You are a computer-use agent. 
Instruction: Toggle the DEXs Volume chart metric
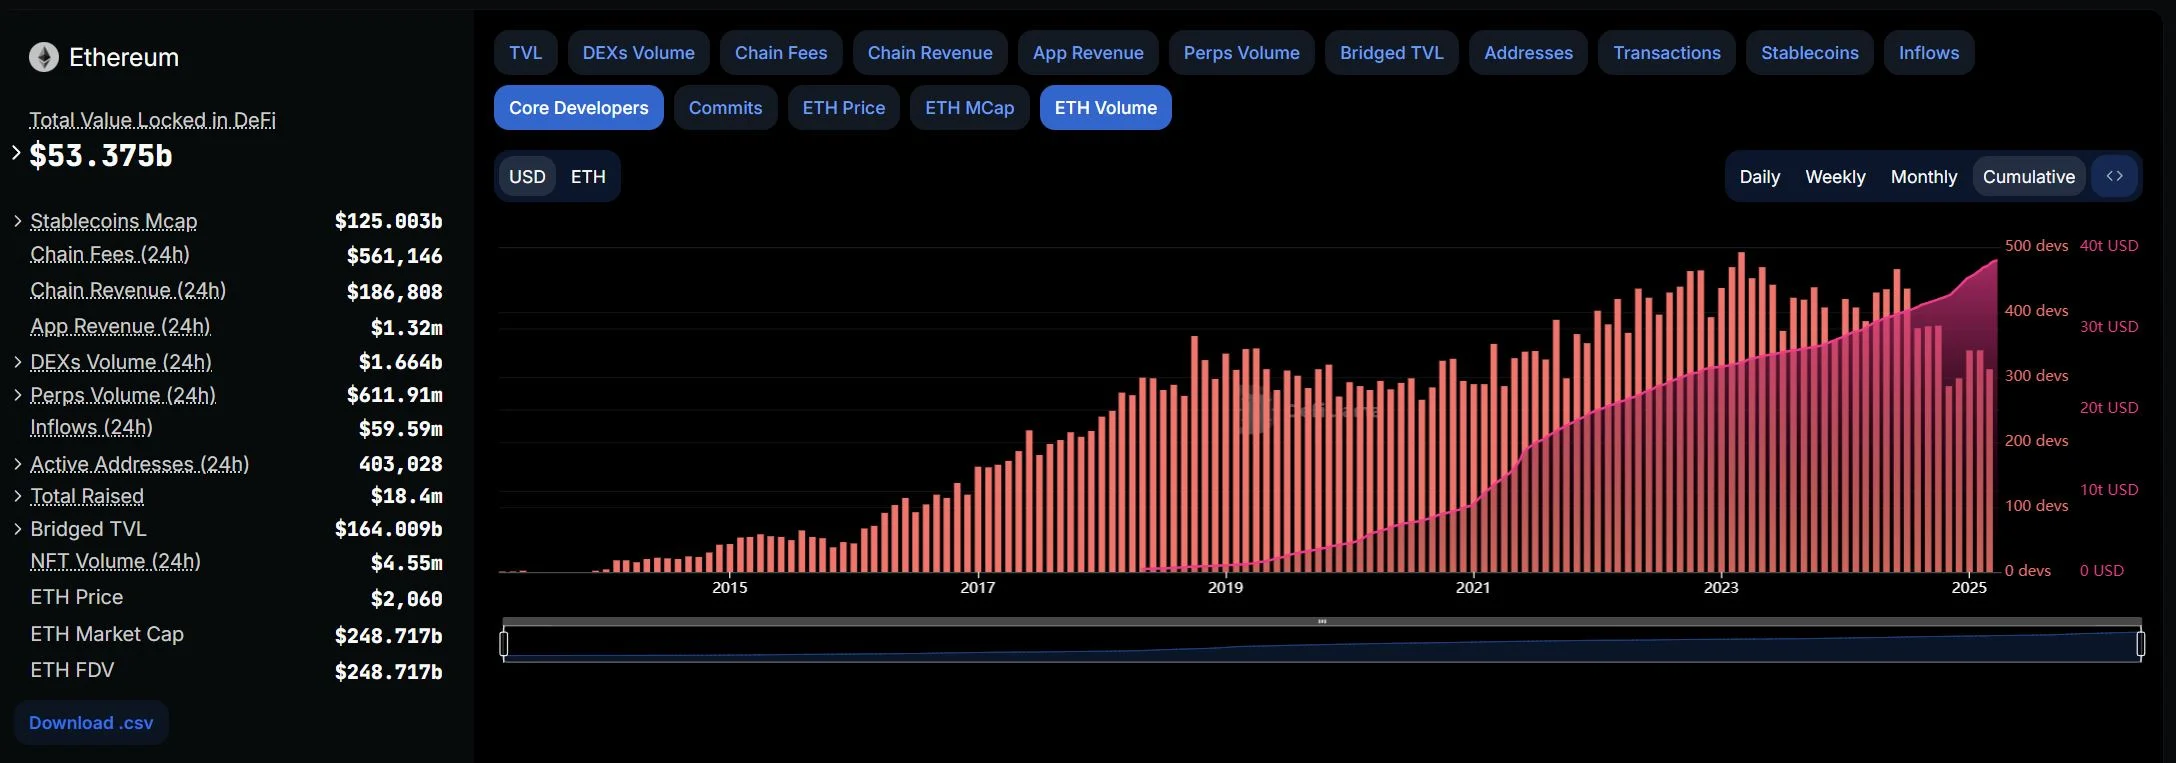click(639, 52)
